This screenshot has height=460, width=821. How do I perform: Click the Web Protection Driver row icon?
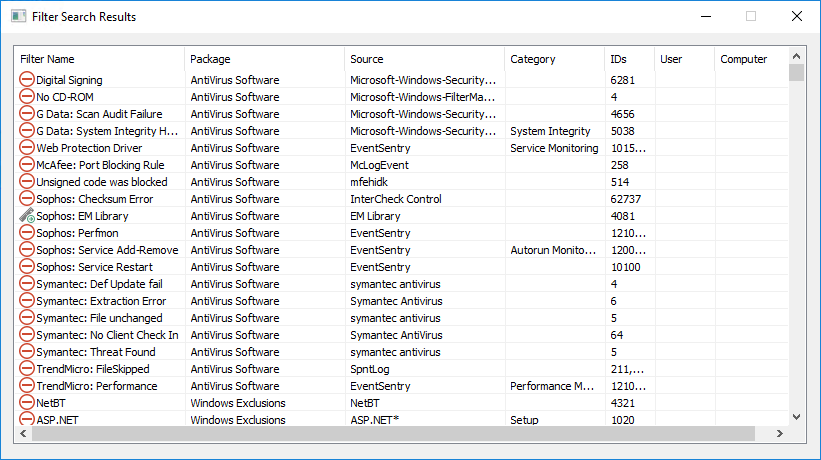pyautogui.click(x=27, y=147)
